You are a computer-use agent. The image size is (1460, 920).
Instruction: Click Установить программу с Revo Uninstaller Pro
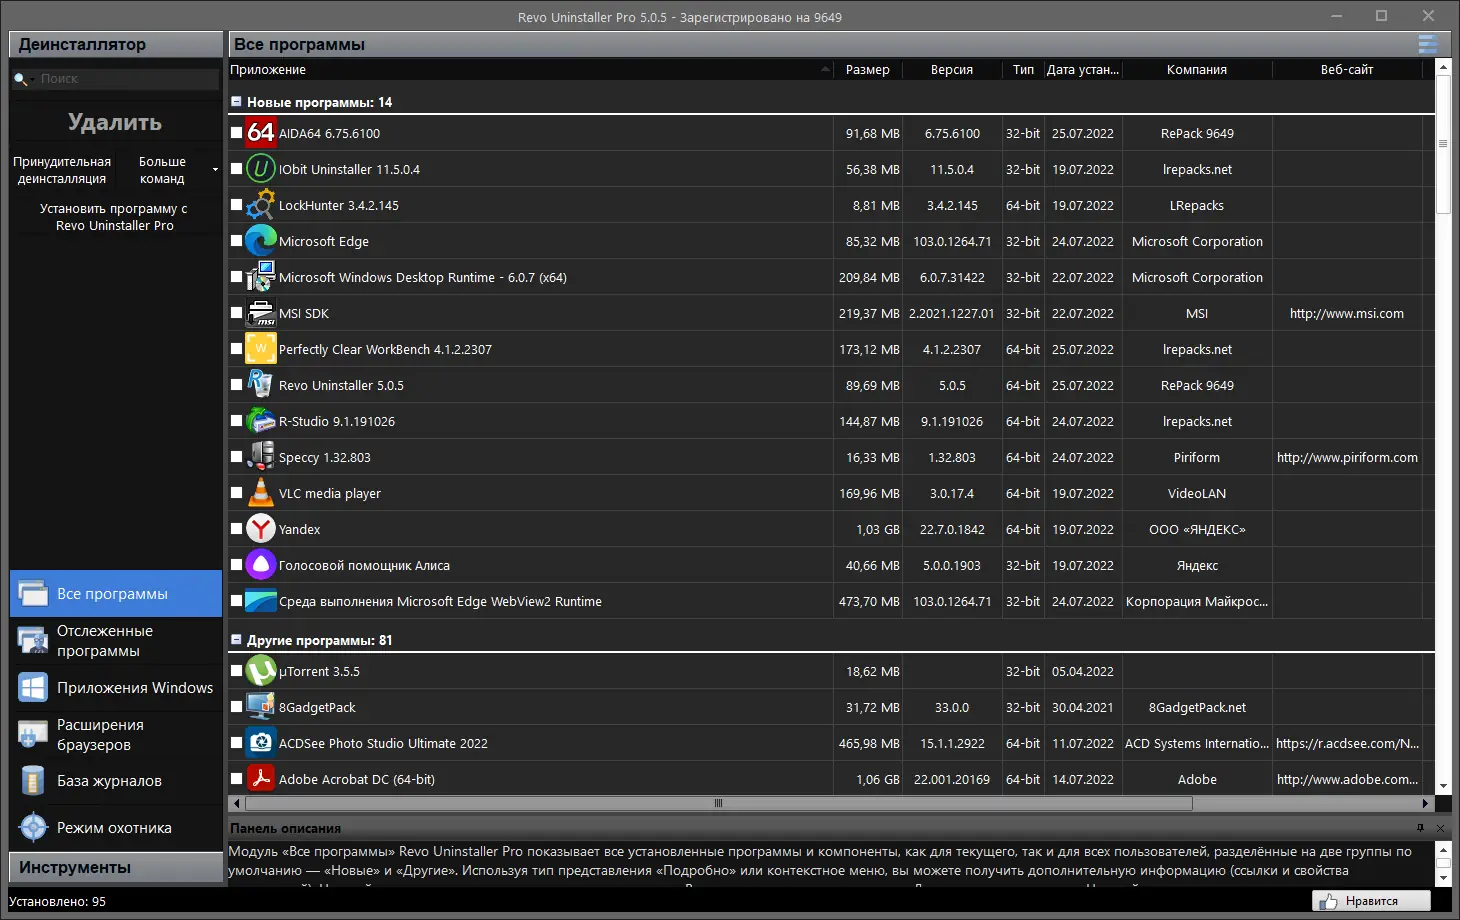(114, 217)
